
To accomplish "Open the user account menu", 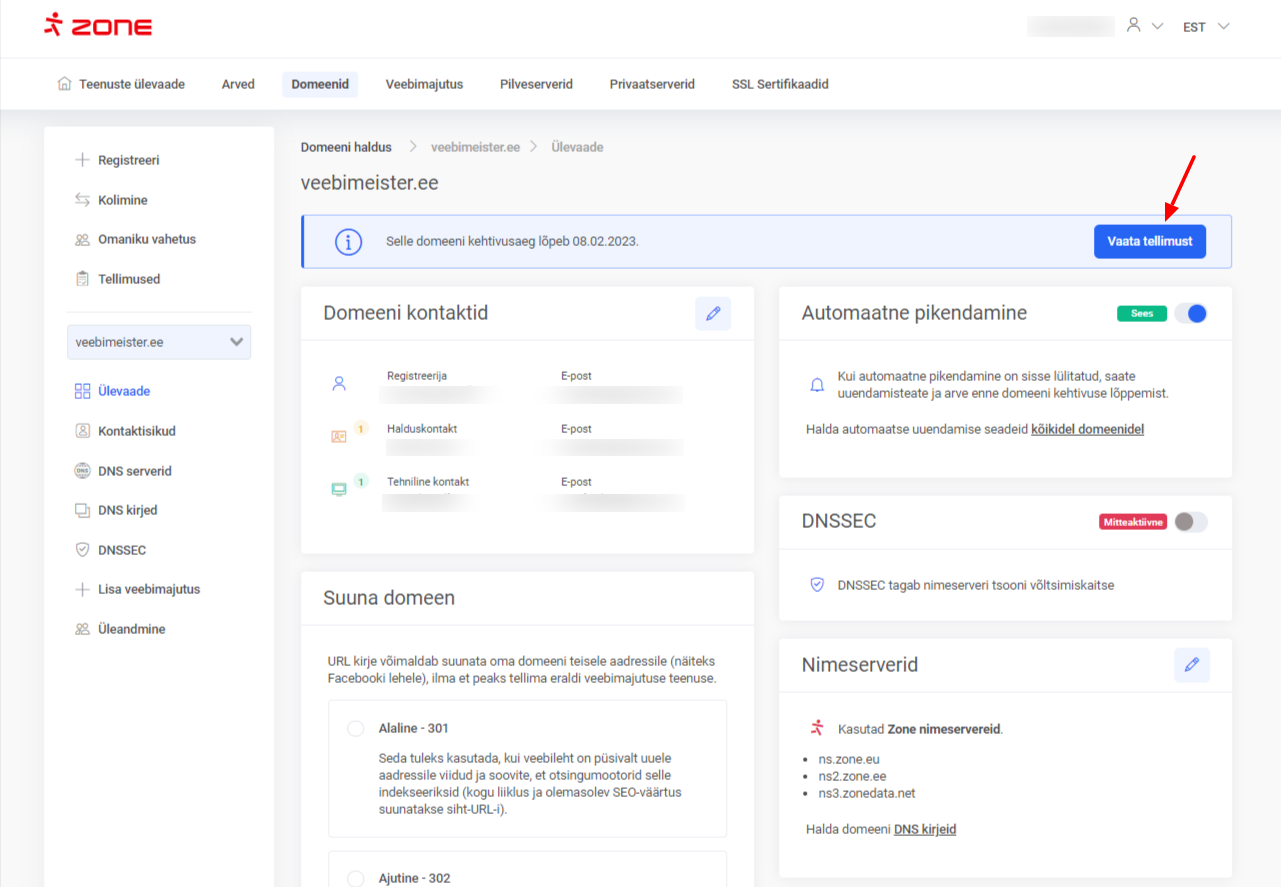I will pos(1144,26).
